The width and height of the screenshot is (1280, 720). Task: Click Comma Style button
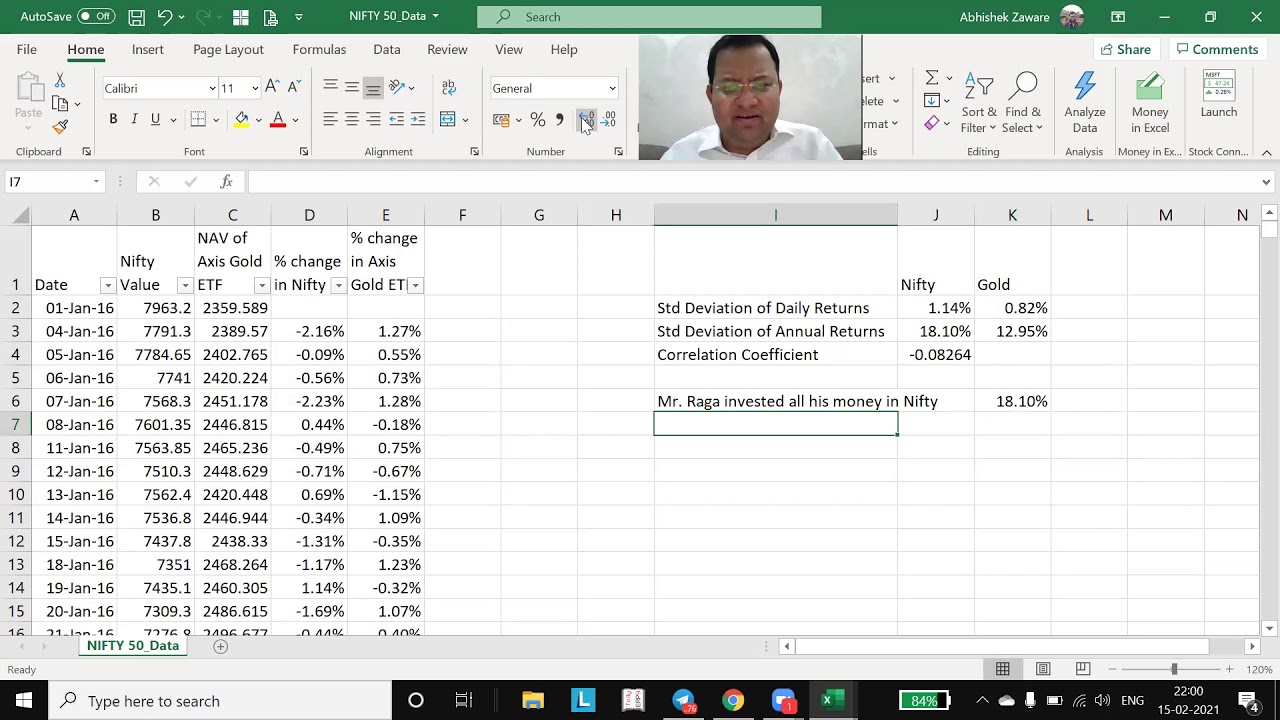point(559,120)
